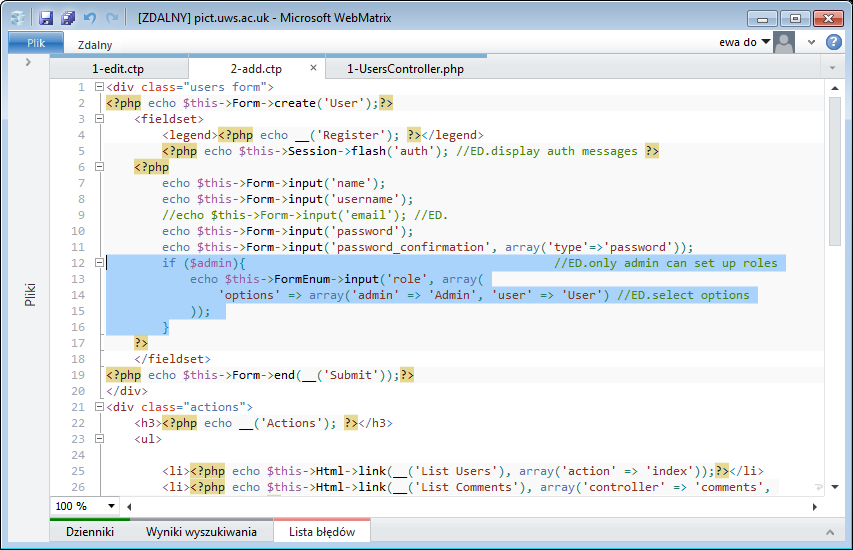
Task: Save the current file with the floppy disk icon
Action: coord(46,18)
